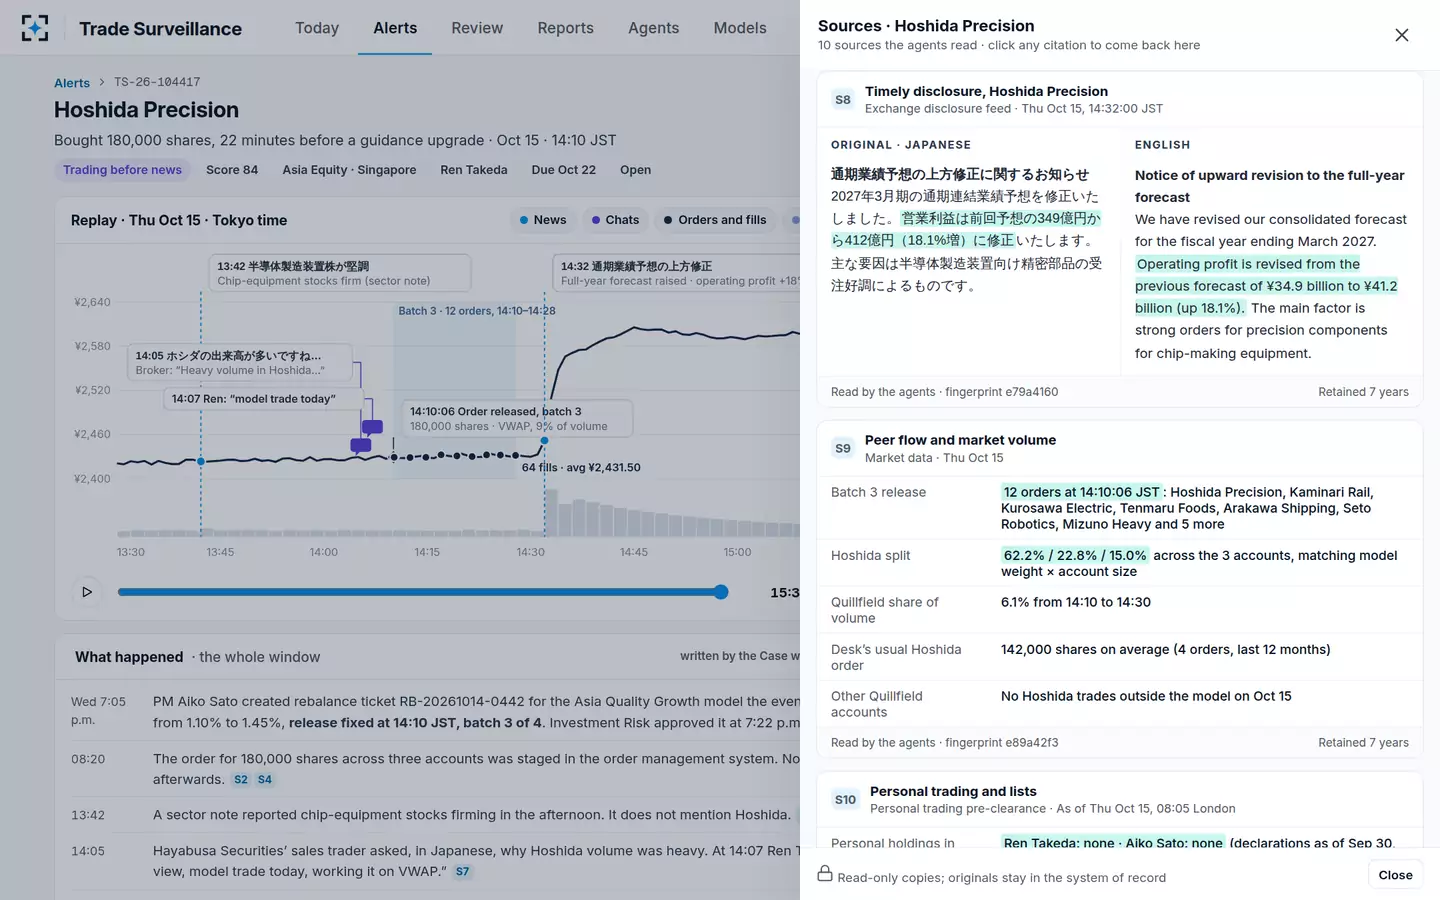
Task: Go to the Agents tab
Action: 654,28
